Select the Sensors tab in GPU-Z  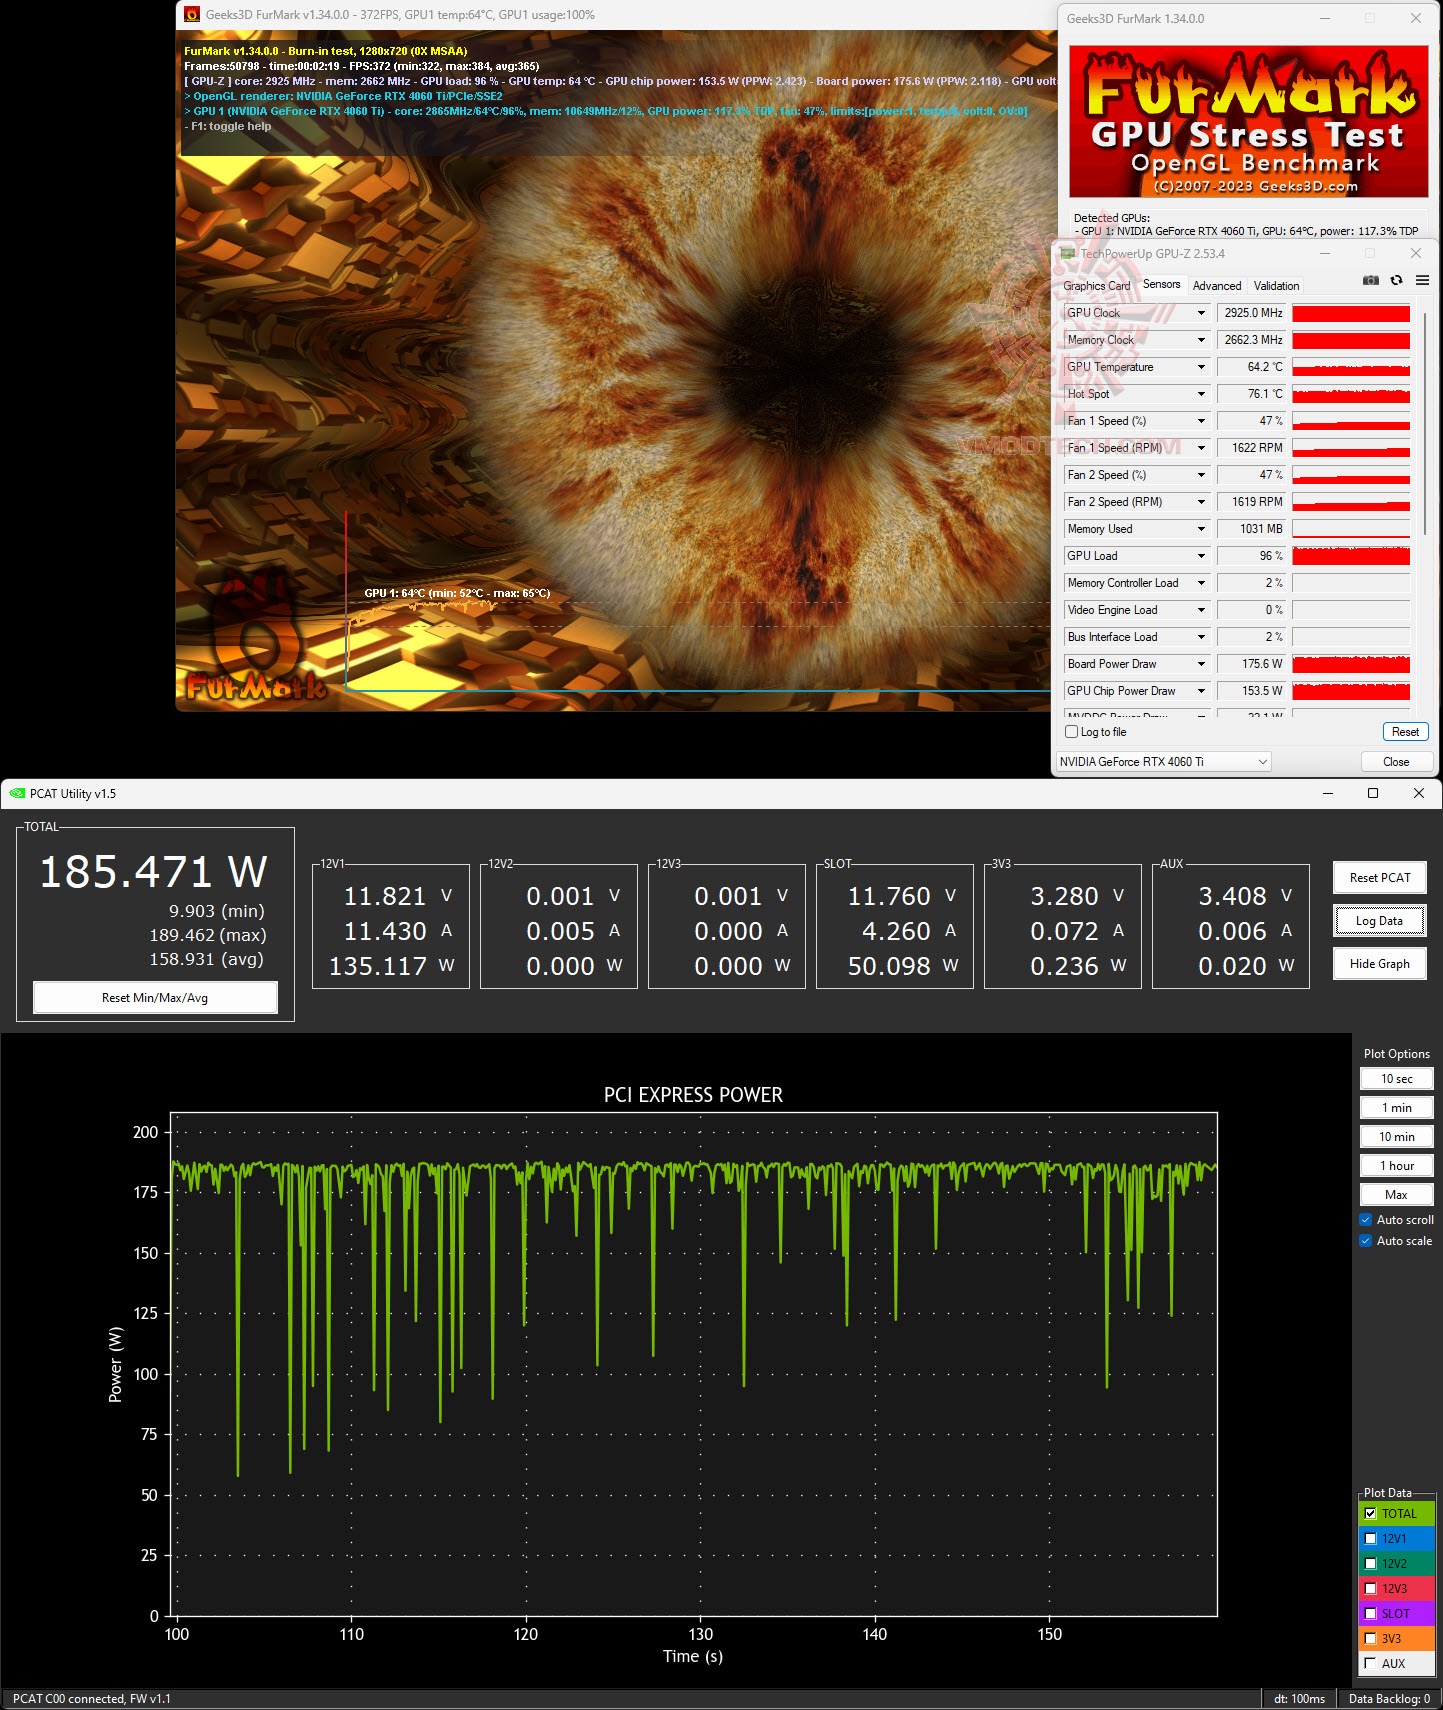click(1162, 285)
